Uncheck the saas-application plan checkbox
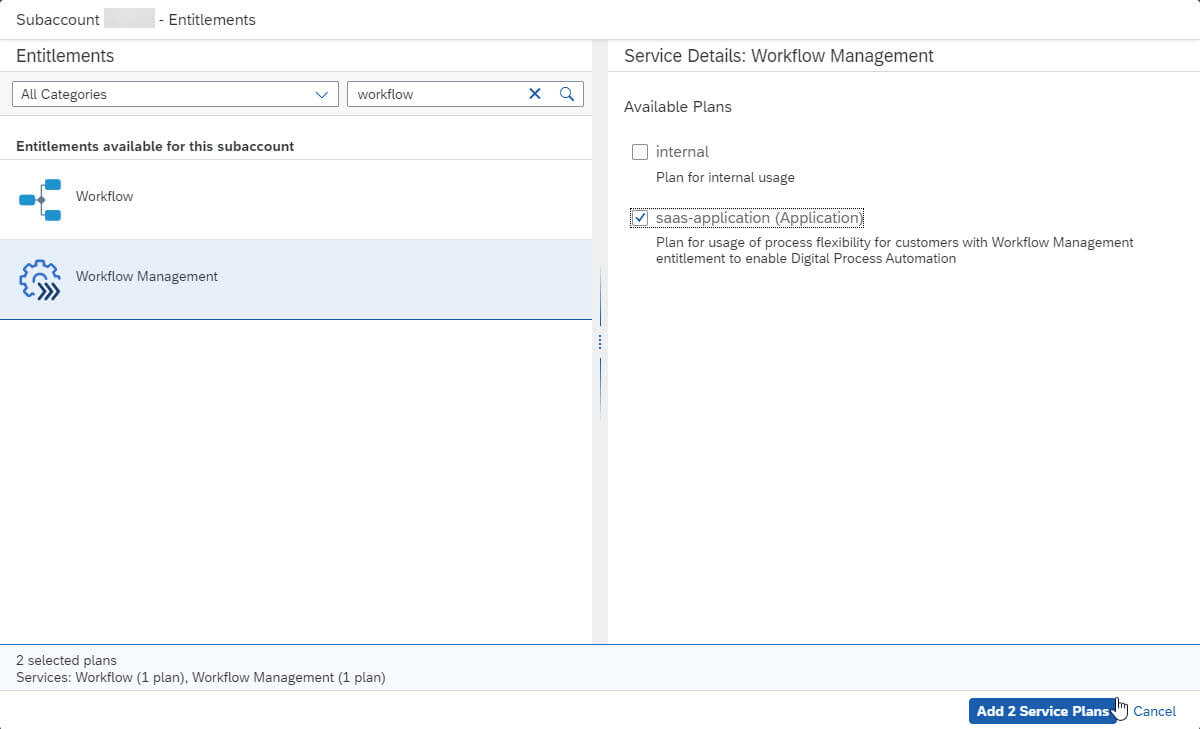This screenshot has width=1200, height=729. (x=640, y=218)
